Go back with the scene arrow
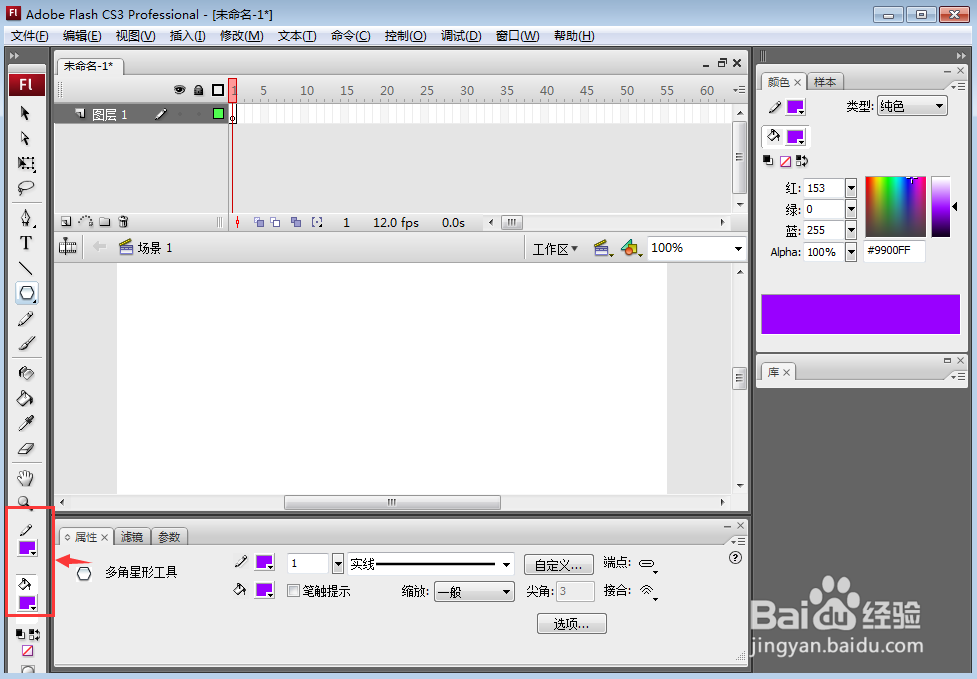The width and height of the screenshot is (977, 679). click(x=99, y=247)
